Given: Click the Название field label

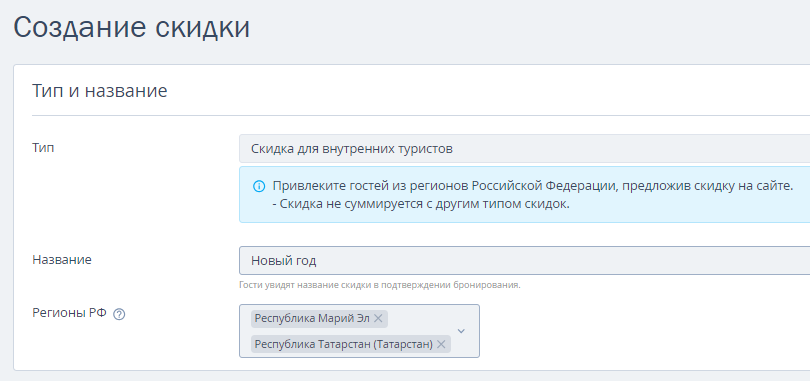Looking at the screenshot, I should coord(62,260).
